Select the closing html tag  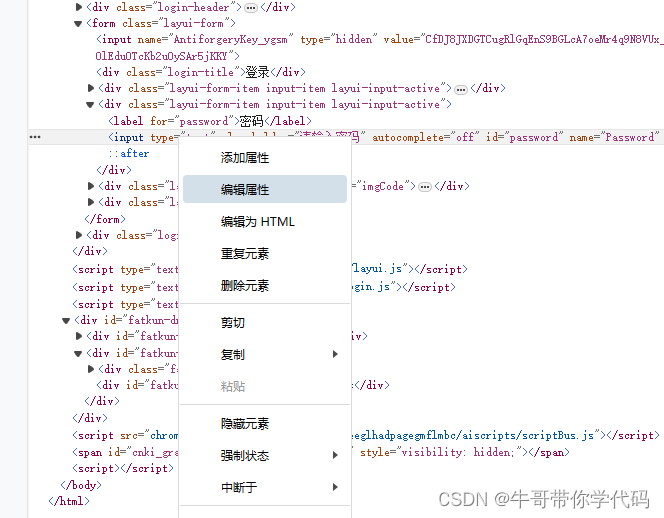(69, 501)
